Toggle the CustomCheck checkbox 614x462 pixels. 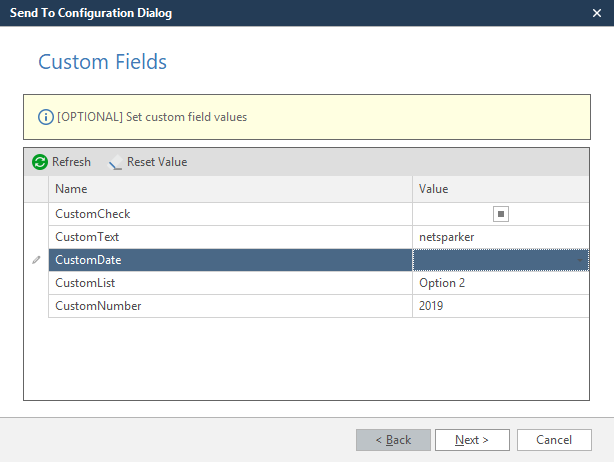[501, 214]
